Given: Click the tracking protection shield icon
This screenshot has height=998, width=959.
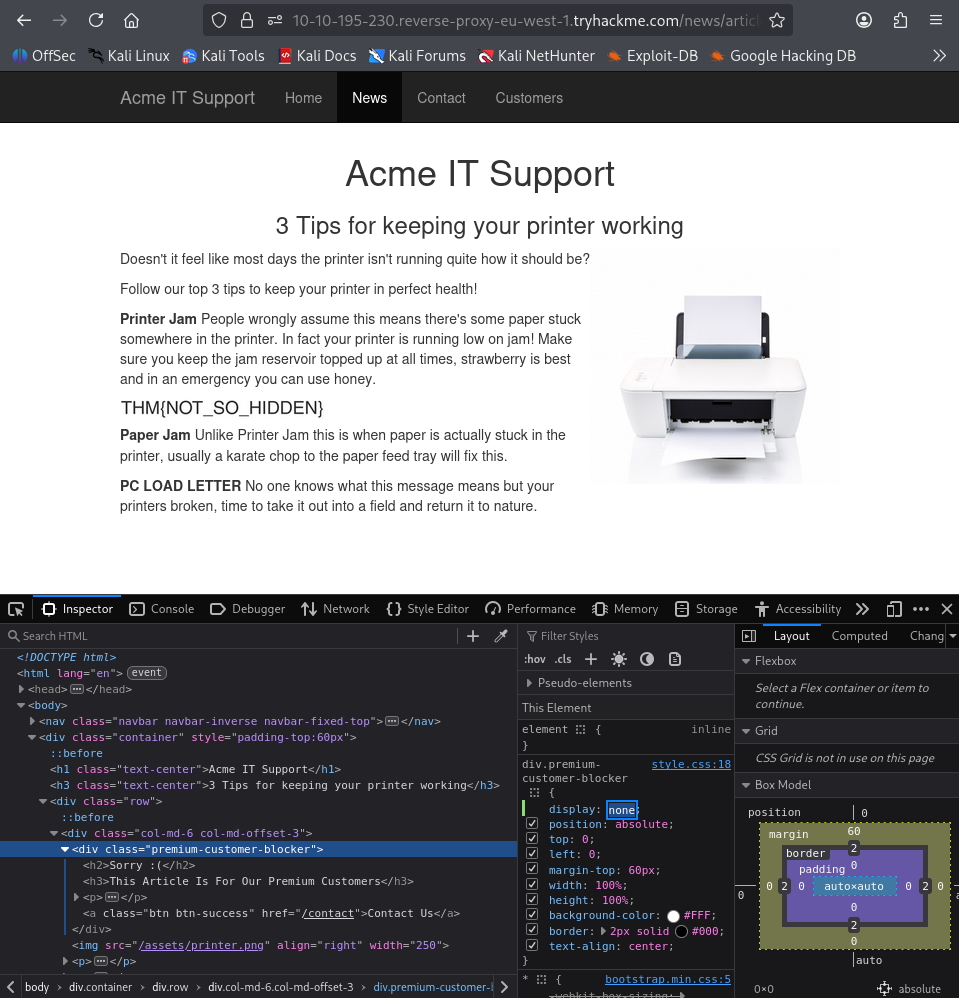Looking at the screenshot, I should (219, 20).
